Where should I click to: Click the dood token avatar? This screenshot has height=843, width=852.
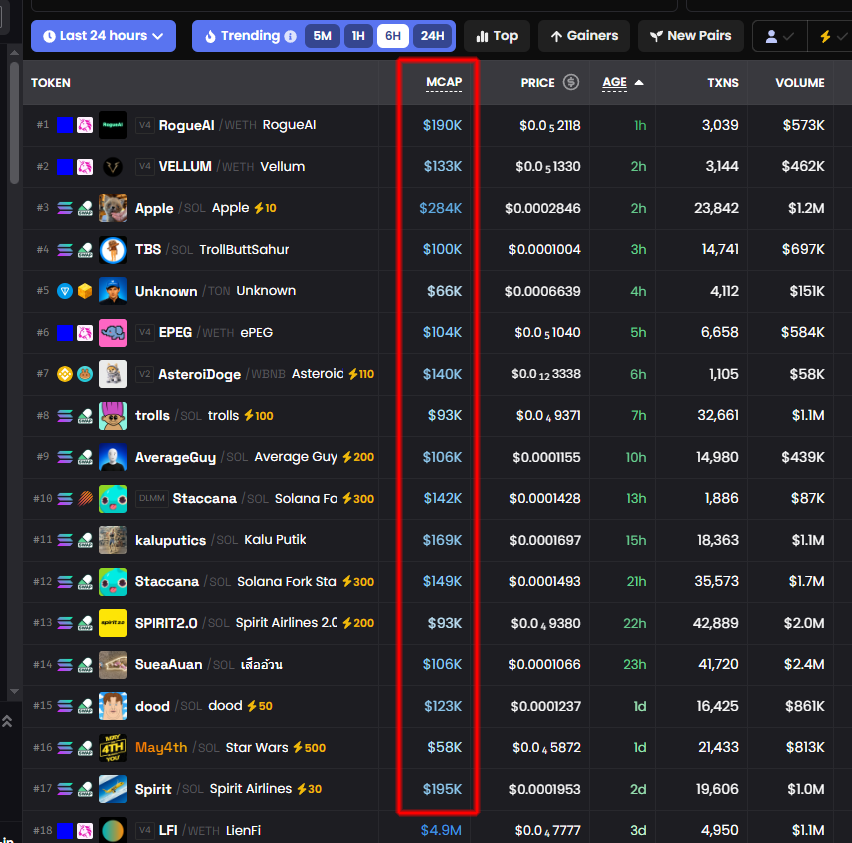tap(113, 706)
